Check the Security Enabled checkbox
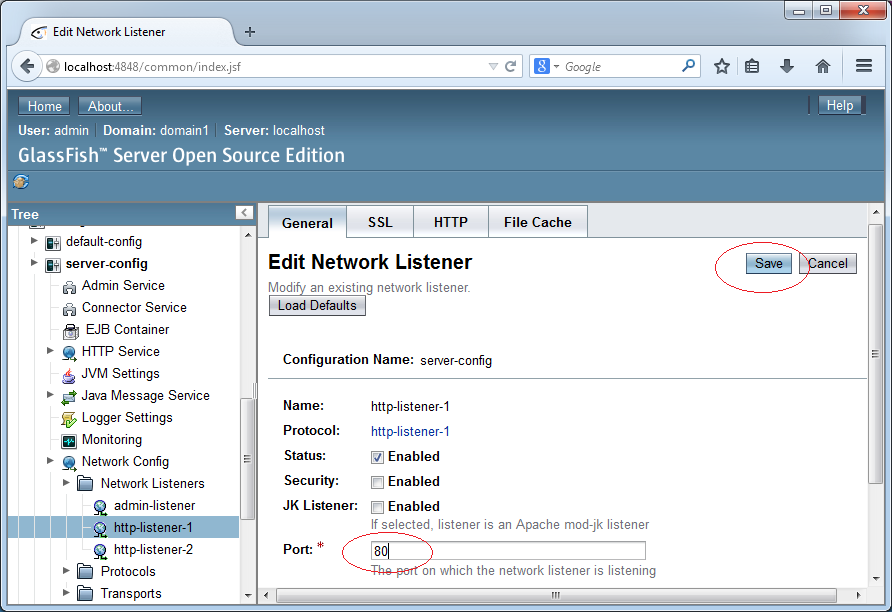The image size is (892, 612). 377,482
